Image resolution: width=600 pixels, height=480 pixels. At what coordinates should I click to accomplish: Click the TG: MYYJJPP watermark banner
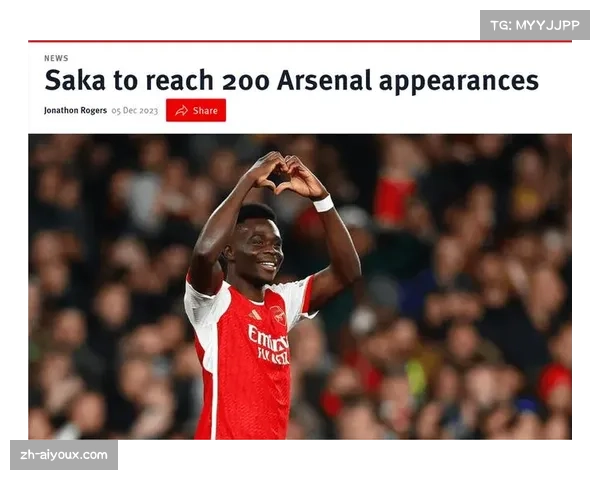pos(535,25)
